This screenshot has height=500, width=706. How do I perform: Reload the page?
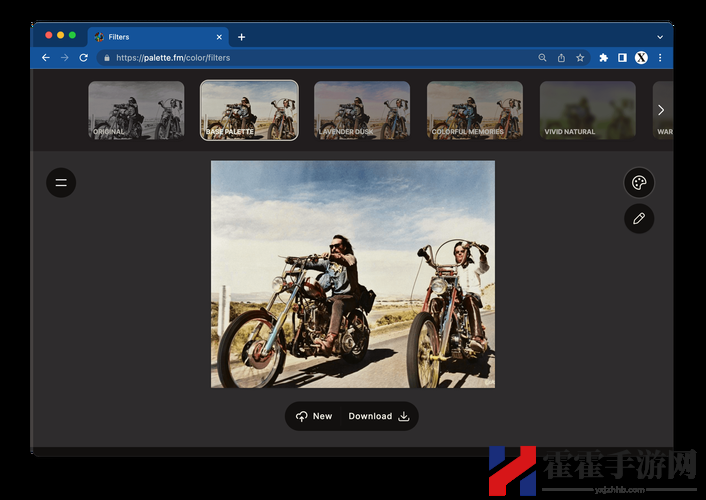[x=84, y=58]
